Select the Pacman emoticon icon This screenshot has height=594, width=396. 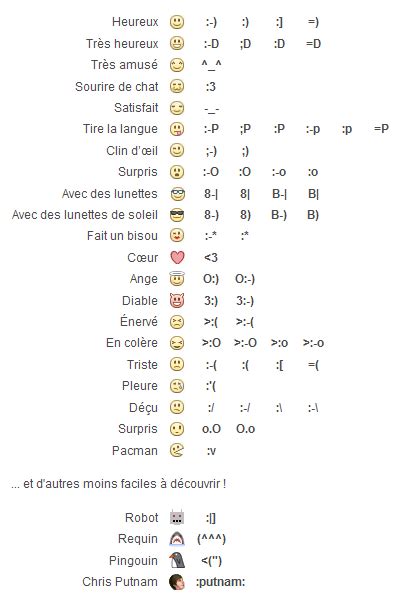tap(177, 451)
